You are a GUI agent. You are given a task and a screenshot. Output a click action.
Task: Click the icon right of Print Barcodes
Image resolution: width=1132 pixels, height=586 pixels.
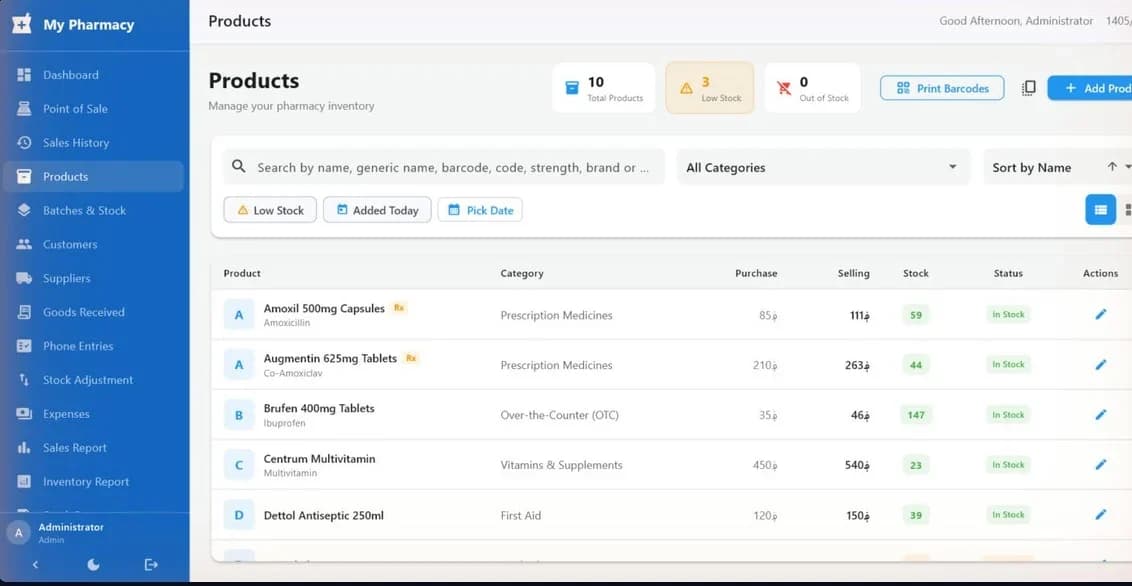[1029, 88]
